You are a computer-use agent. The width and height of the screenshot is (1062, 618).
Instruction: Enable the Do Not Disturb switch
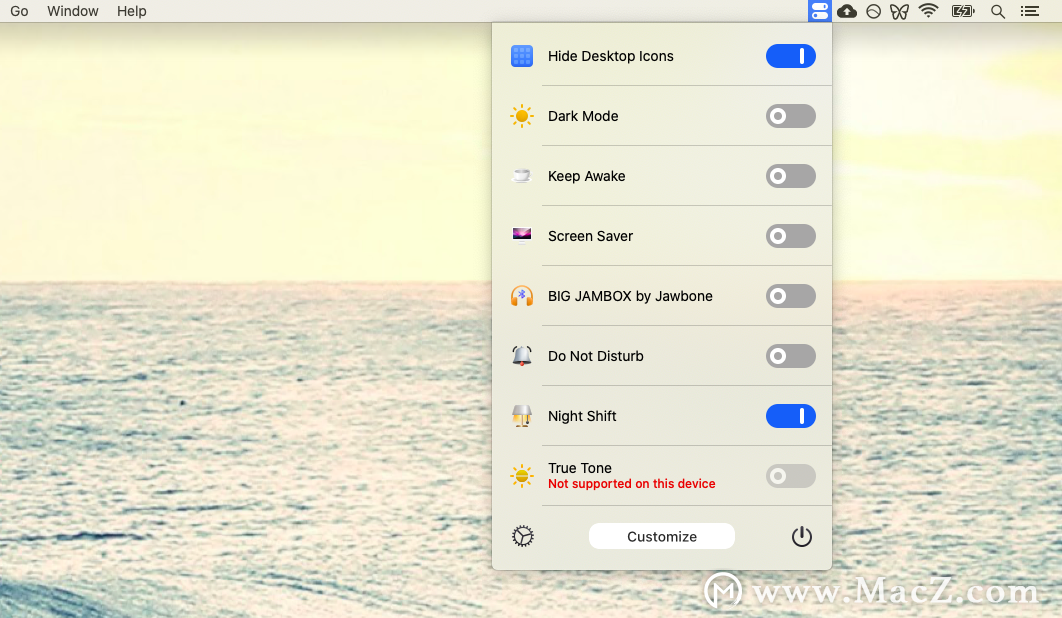click(x=790, y=356)
